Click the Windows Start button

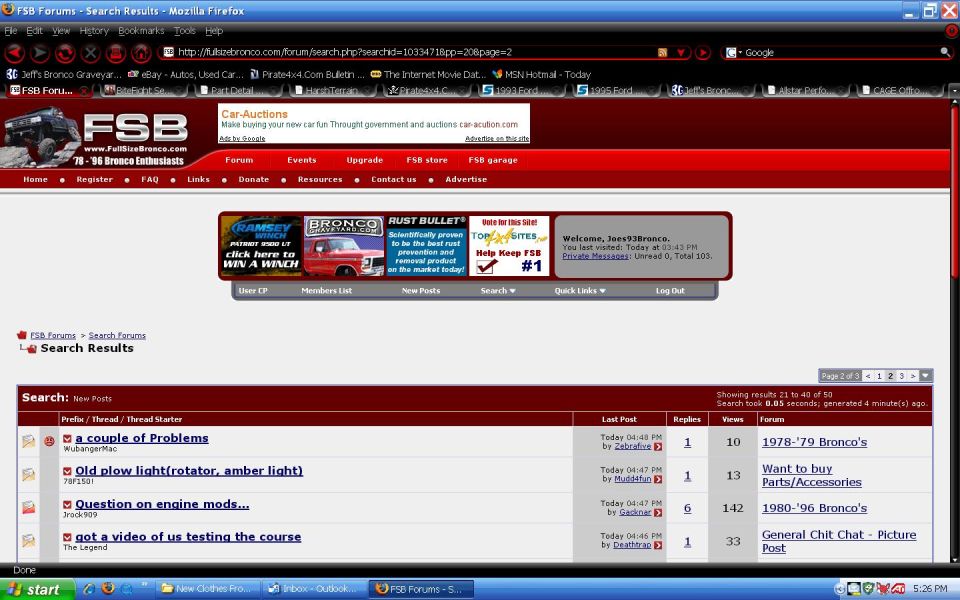coord(37,589)
